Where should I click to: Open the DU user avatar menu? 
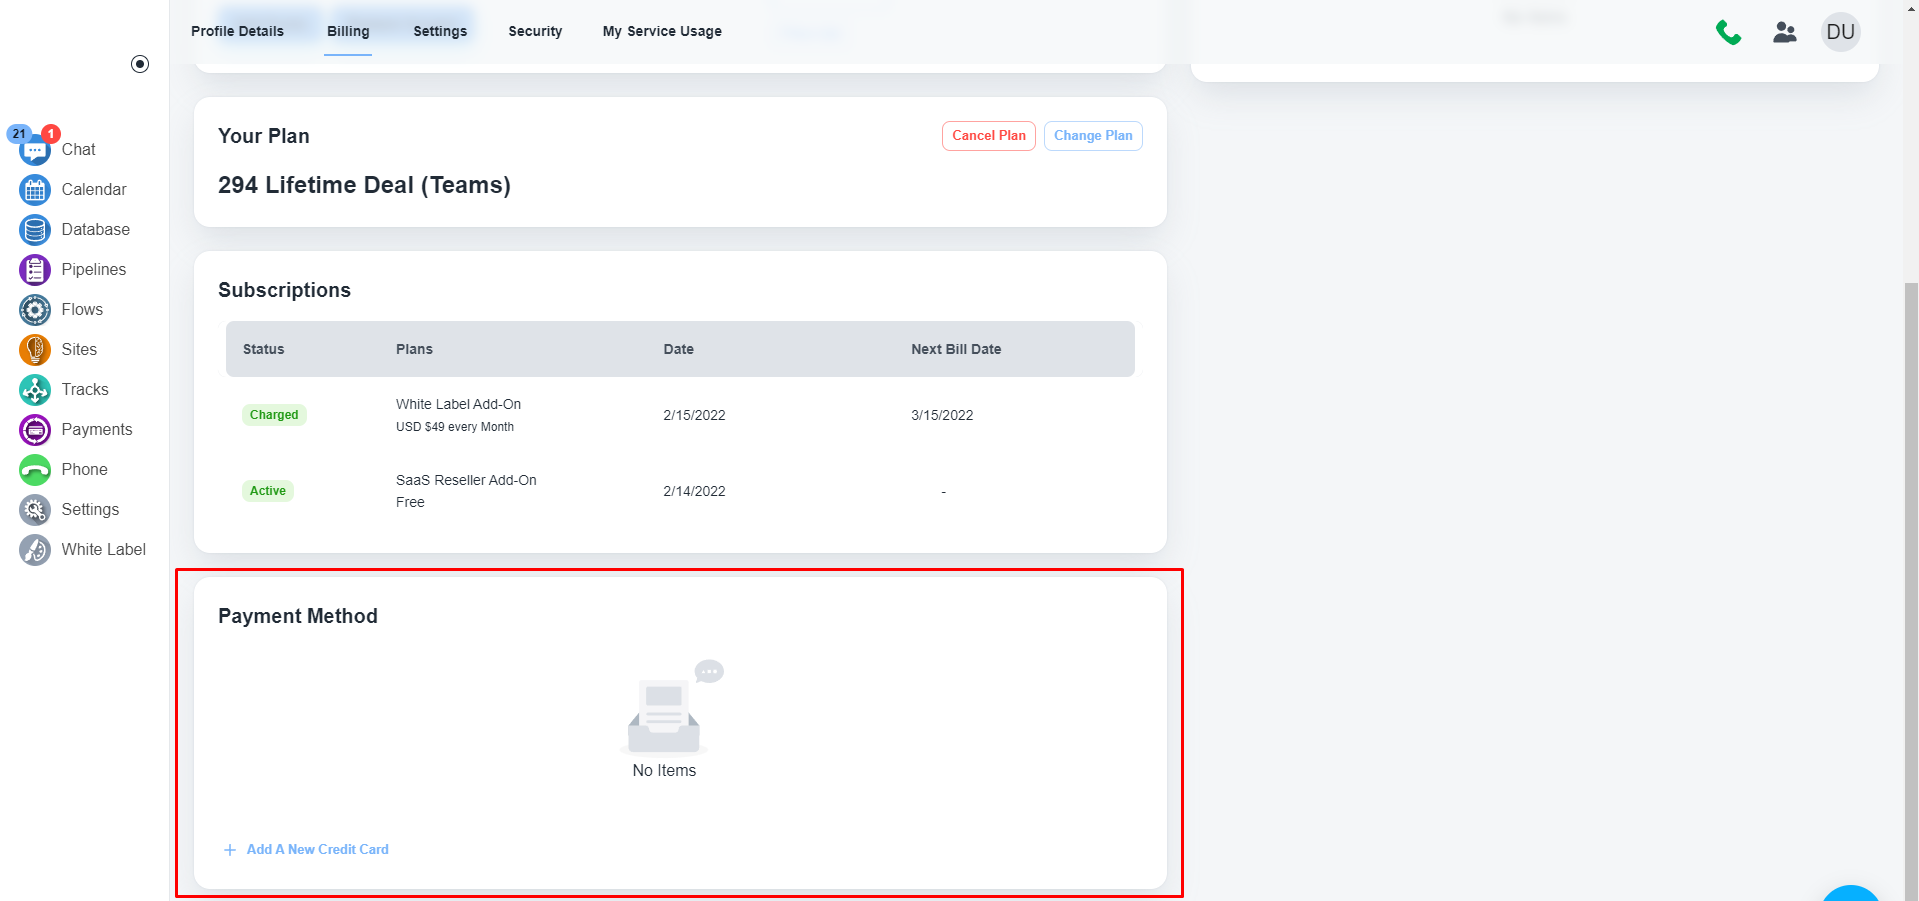[1840, 32]
